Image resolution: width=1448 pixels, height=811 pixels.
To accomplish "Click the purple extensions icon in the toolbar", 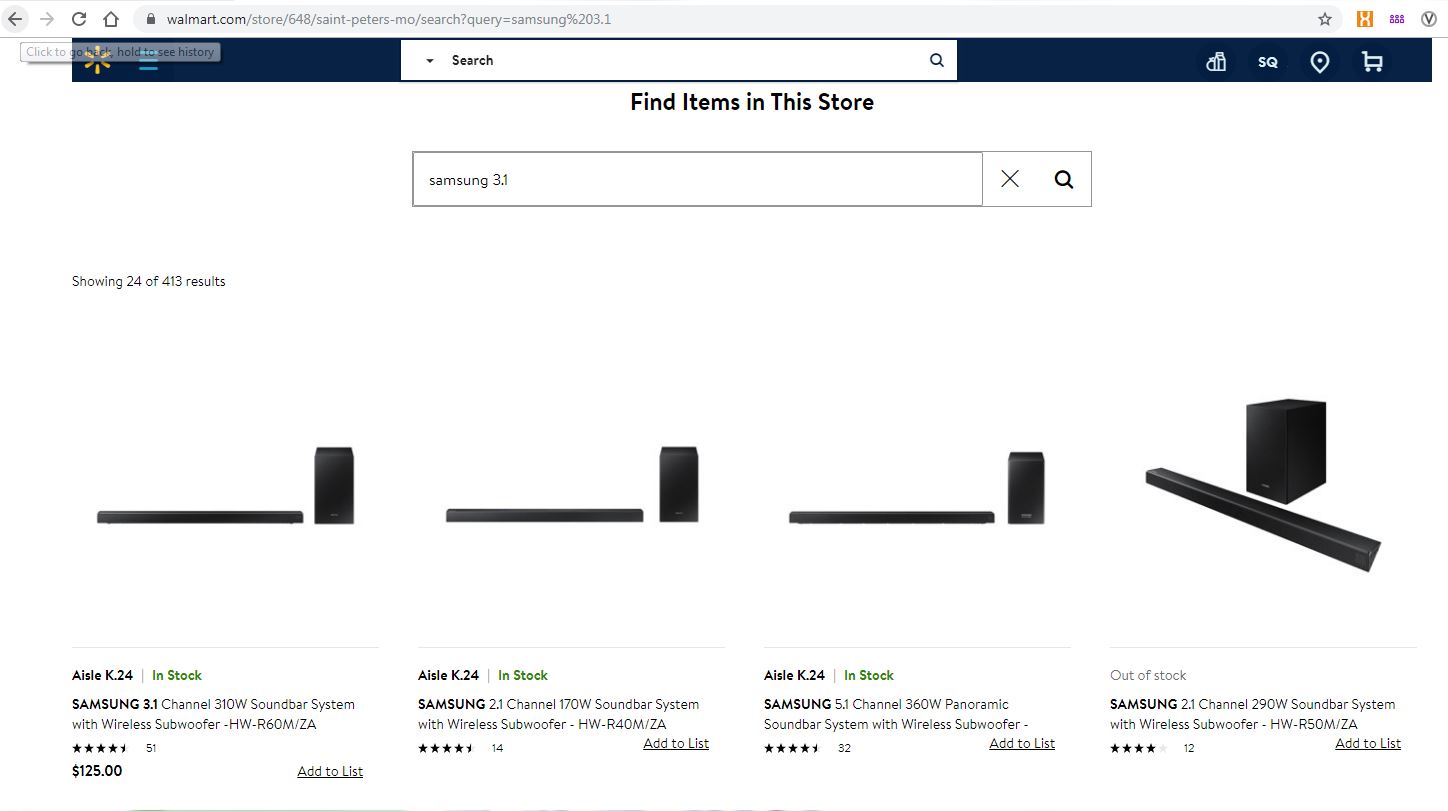I will pyautogui.click(x=1396, y=18).
